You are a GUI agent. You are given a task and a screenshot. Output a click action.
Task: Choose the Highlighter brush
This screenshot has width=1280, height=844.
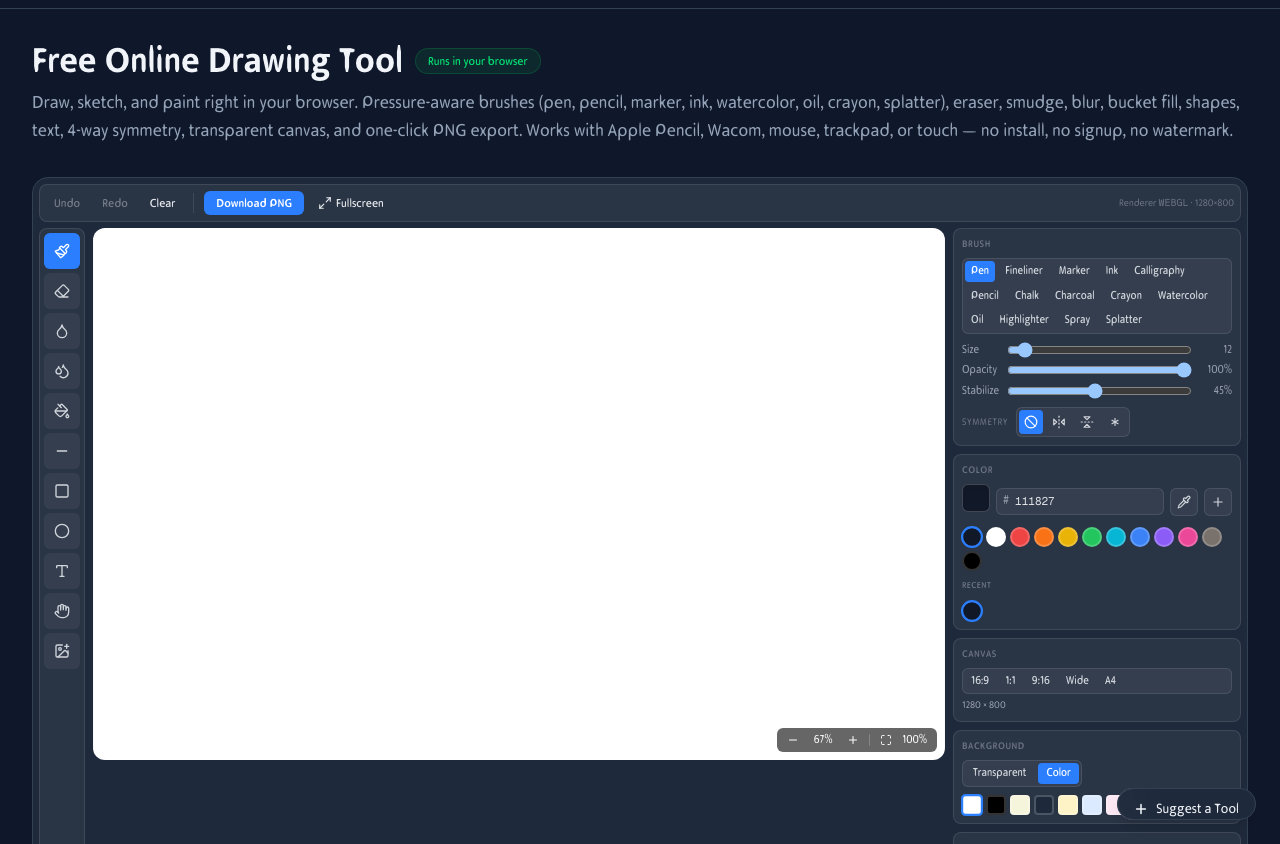[1024, 320]
